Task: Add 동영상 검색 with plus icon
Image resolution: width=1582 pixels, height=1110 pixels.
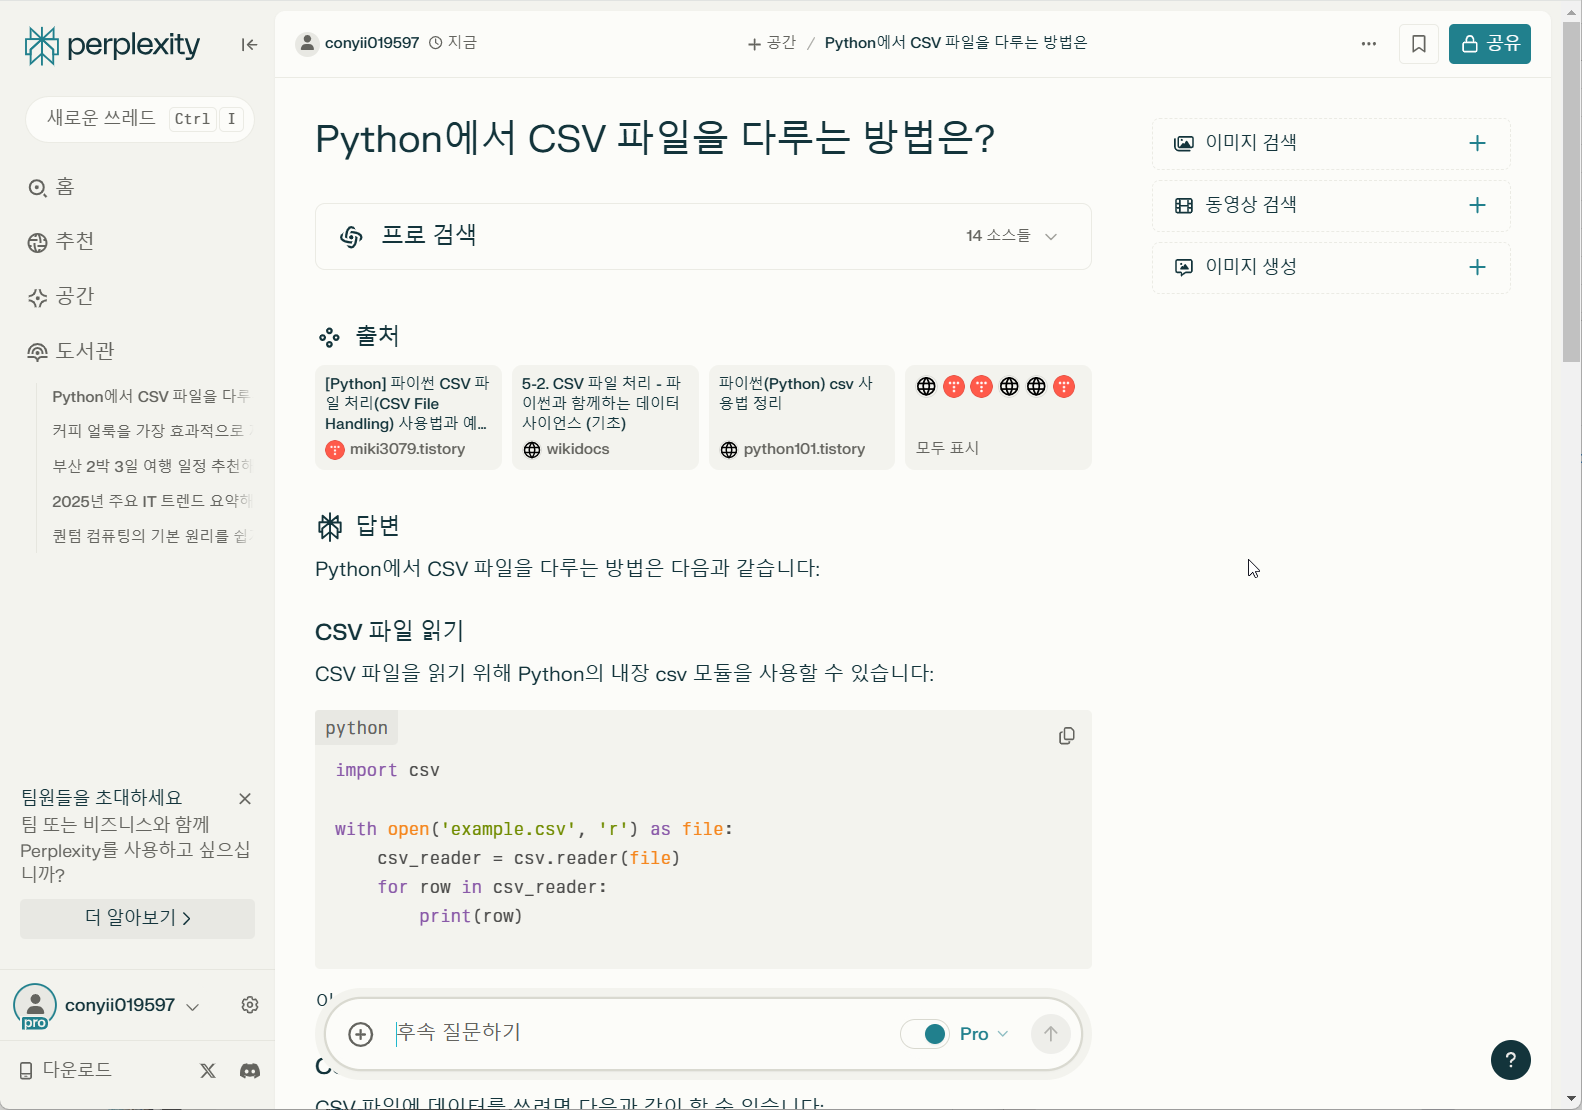Action: click(1477, 205)
